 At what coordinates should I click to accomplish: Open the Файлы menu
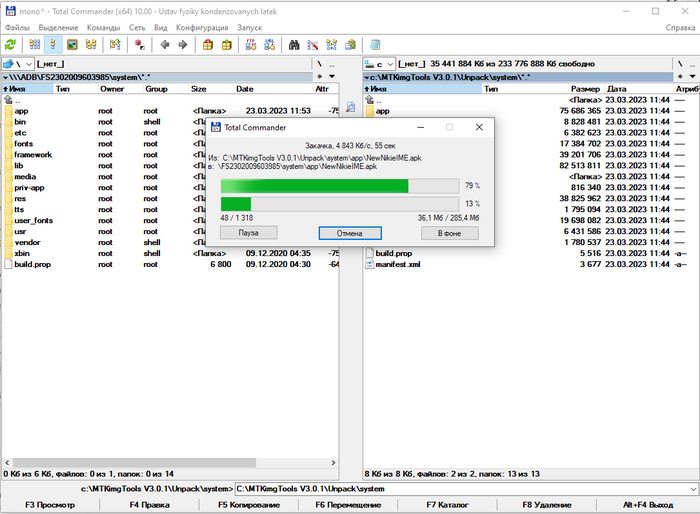(17, 28)
